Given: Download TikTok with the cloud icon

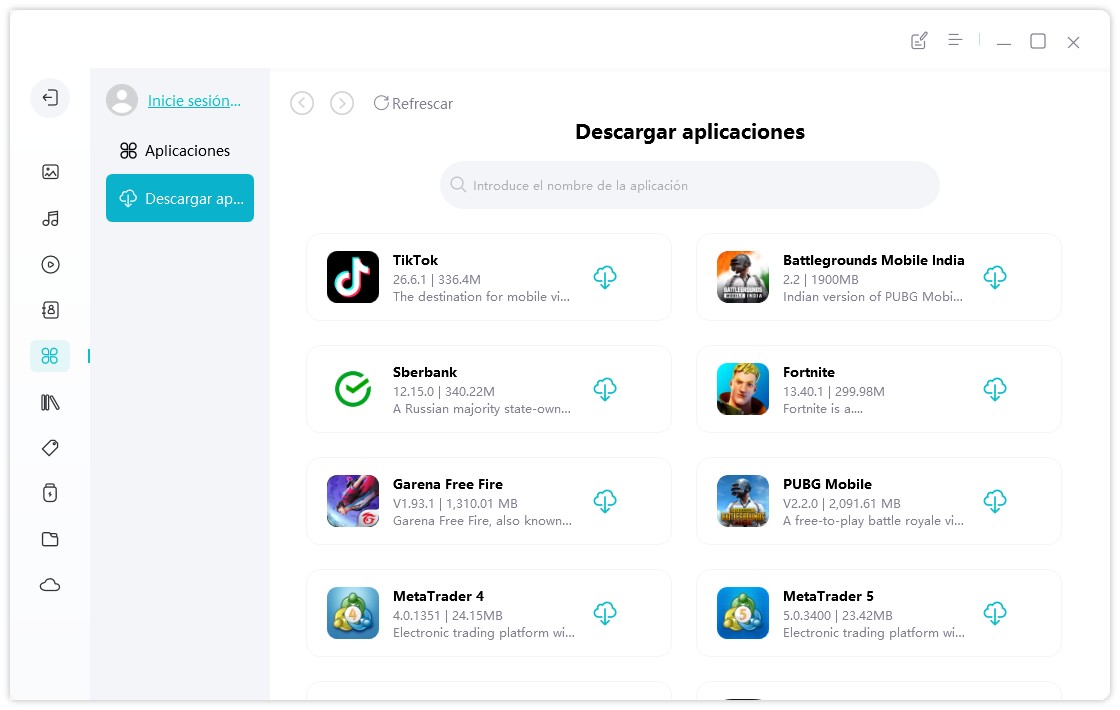Looking at the screenshot, I should [x=605, y=277].
